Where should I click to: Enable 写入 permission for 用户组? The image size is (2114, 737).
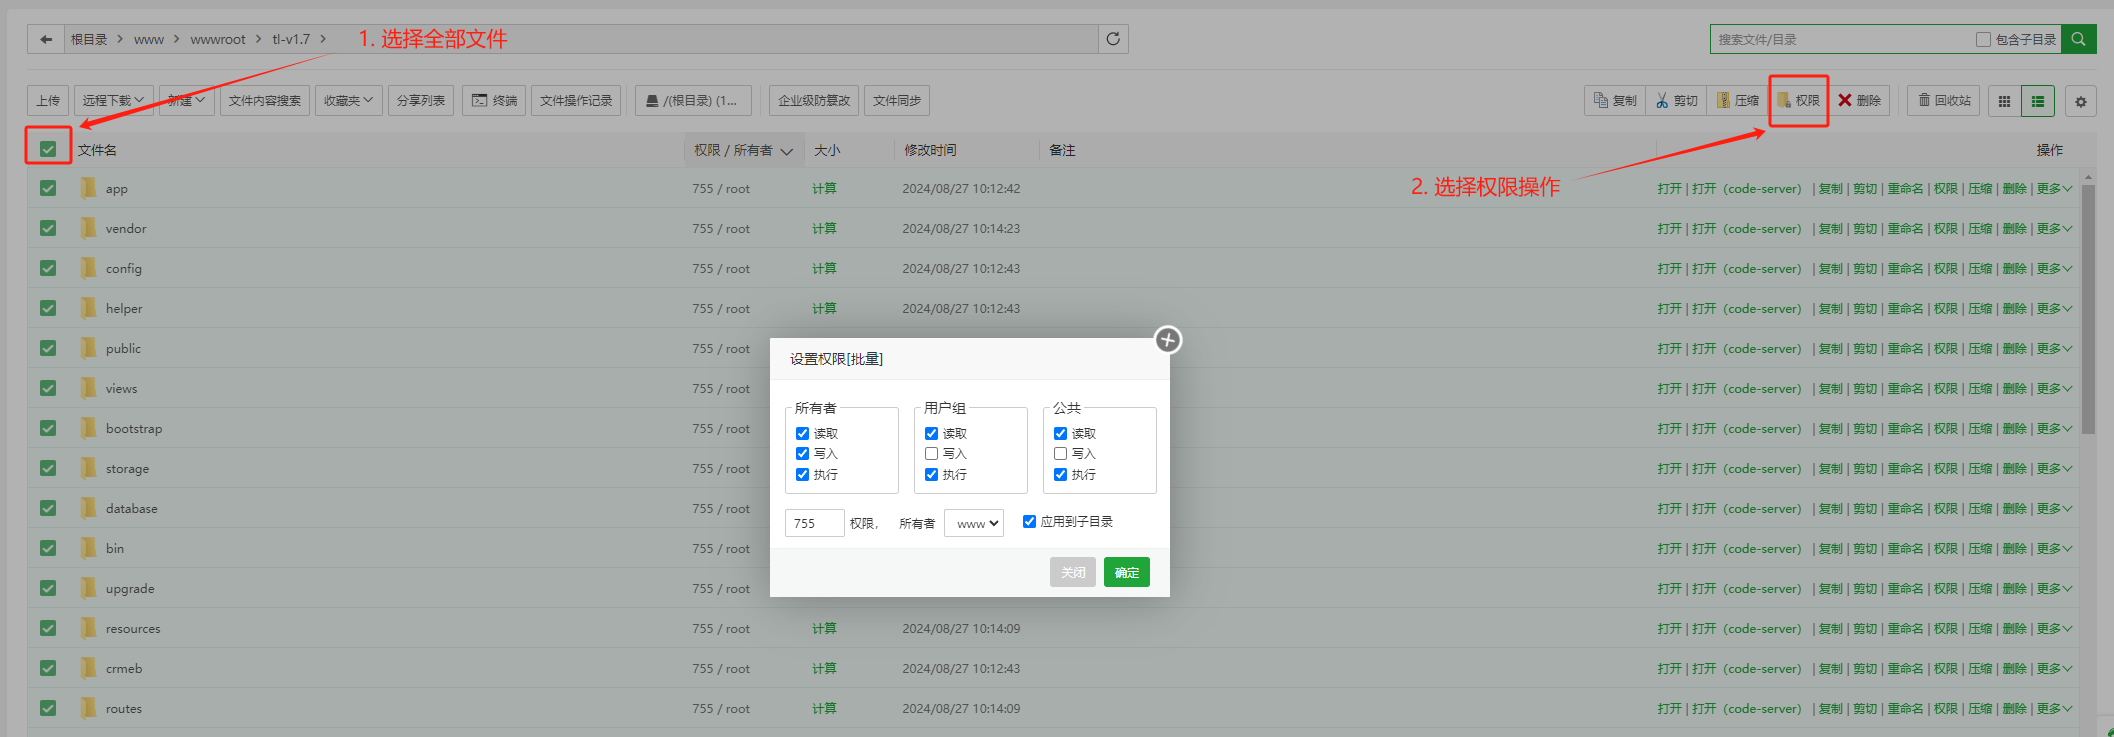pyautogui.click(x=931, y=454)
